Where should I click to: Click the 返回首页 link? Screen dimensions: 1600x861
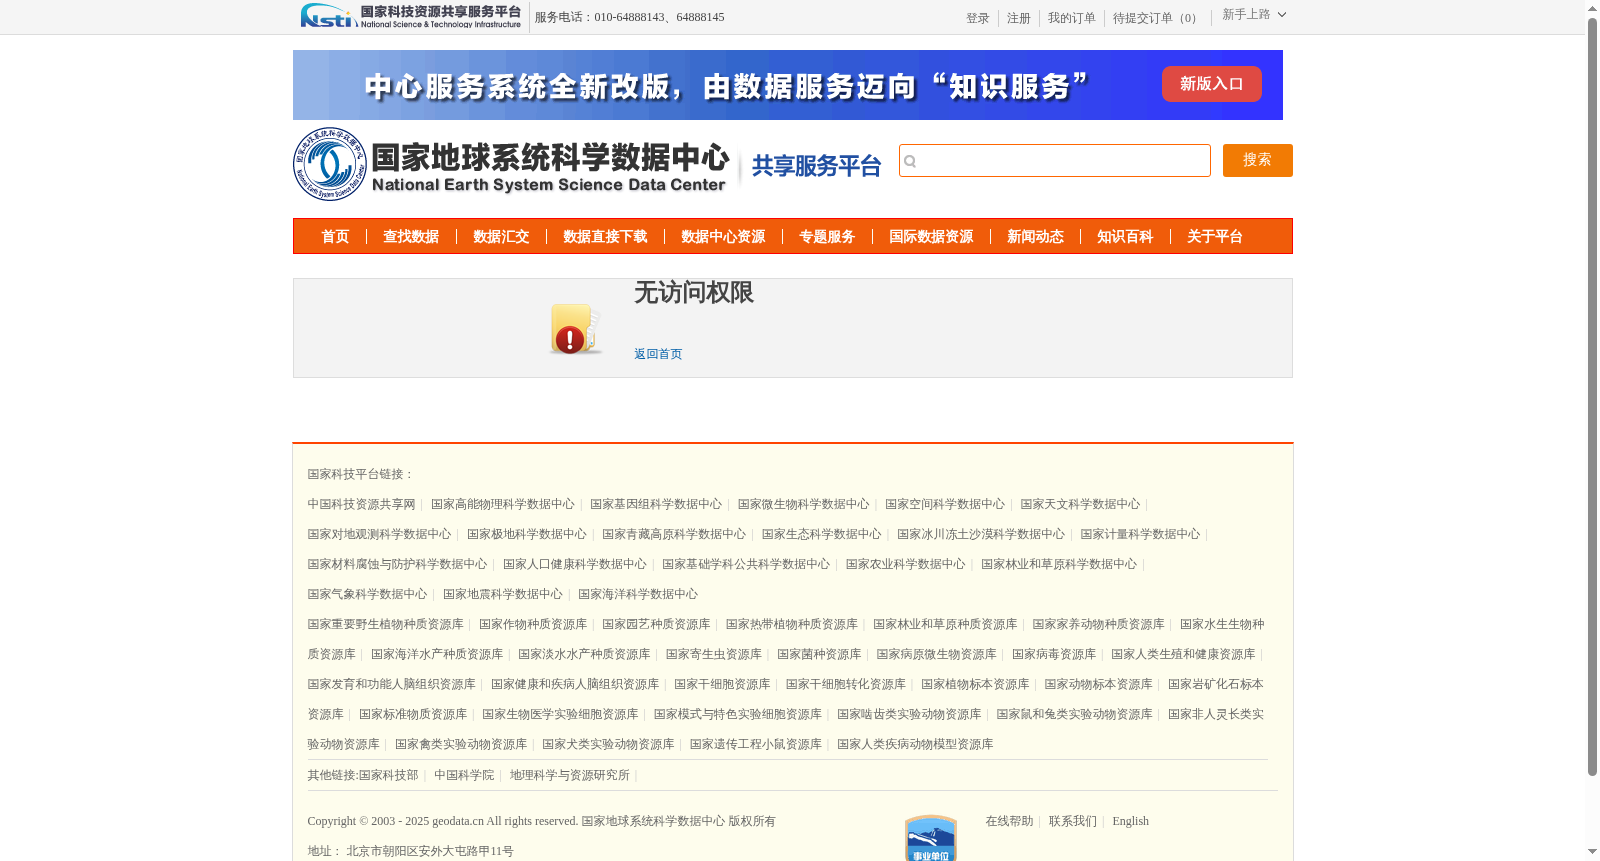[x=658, y=354]
